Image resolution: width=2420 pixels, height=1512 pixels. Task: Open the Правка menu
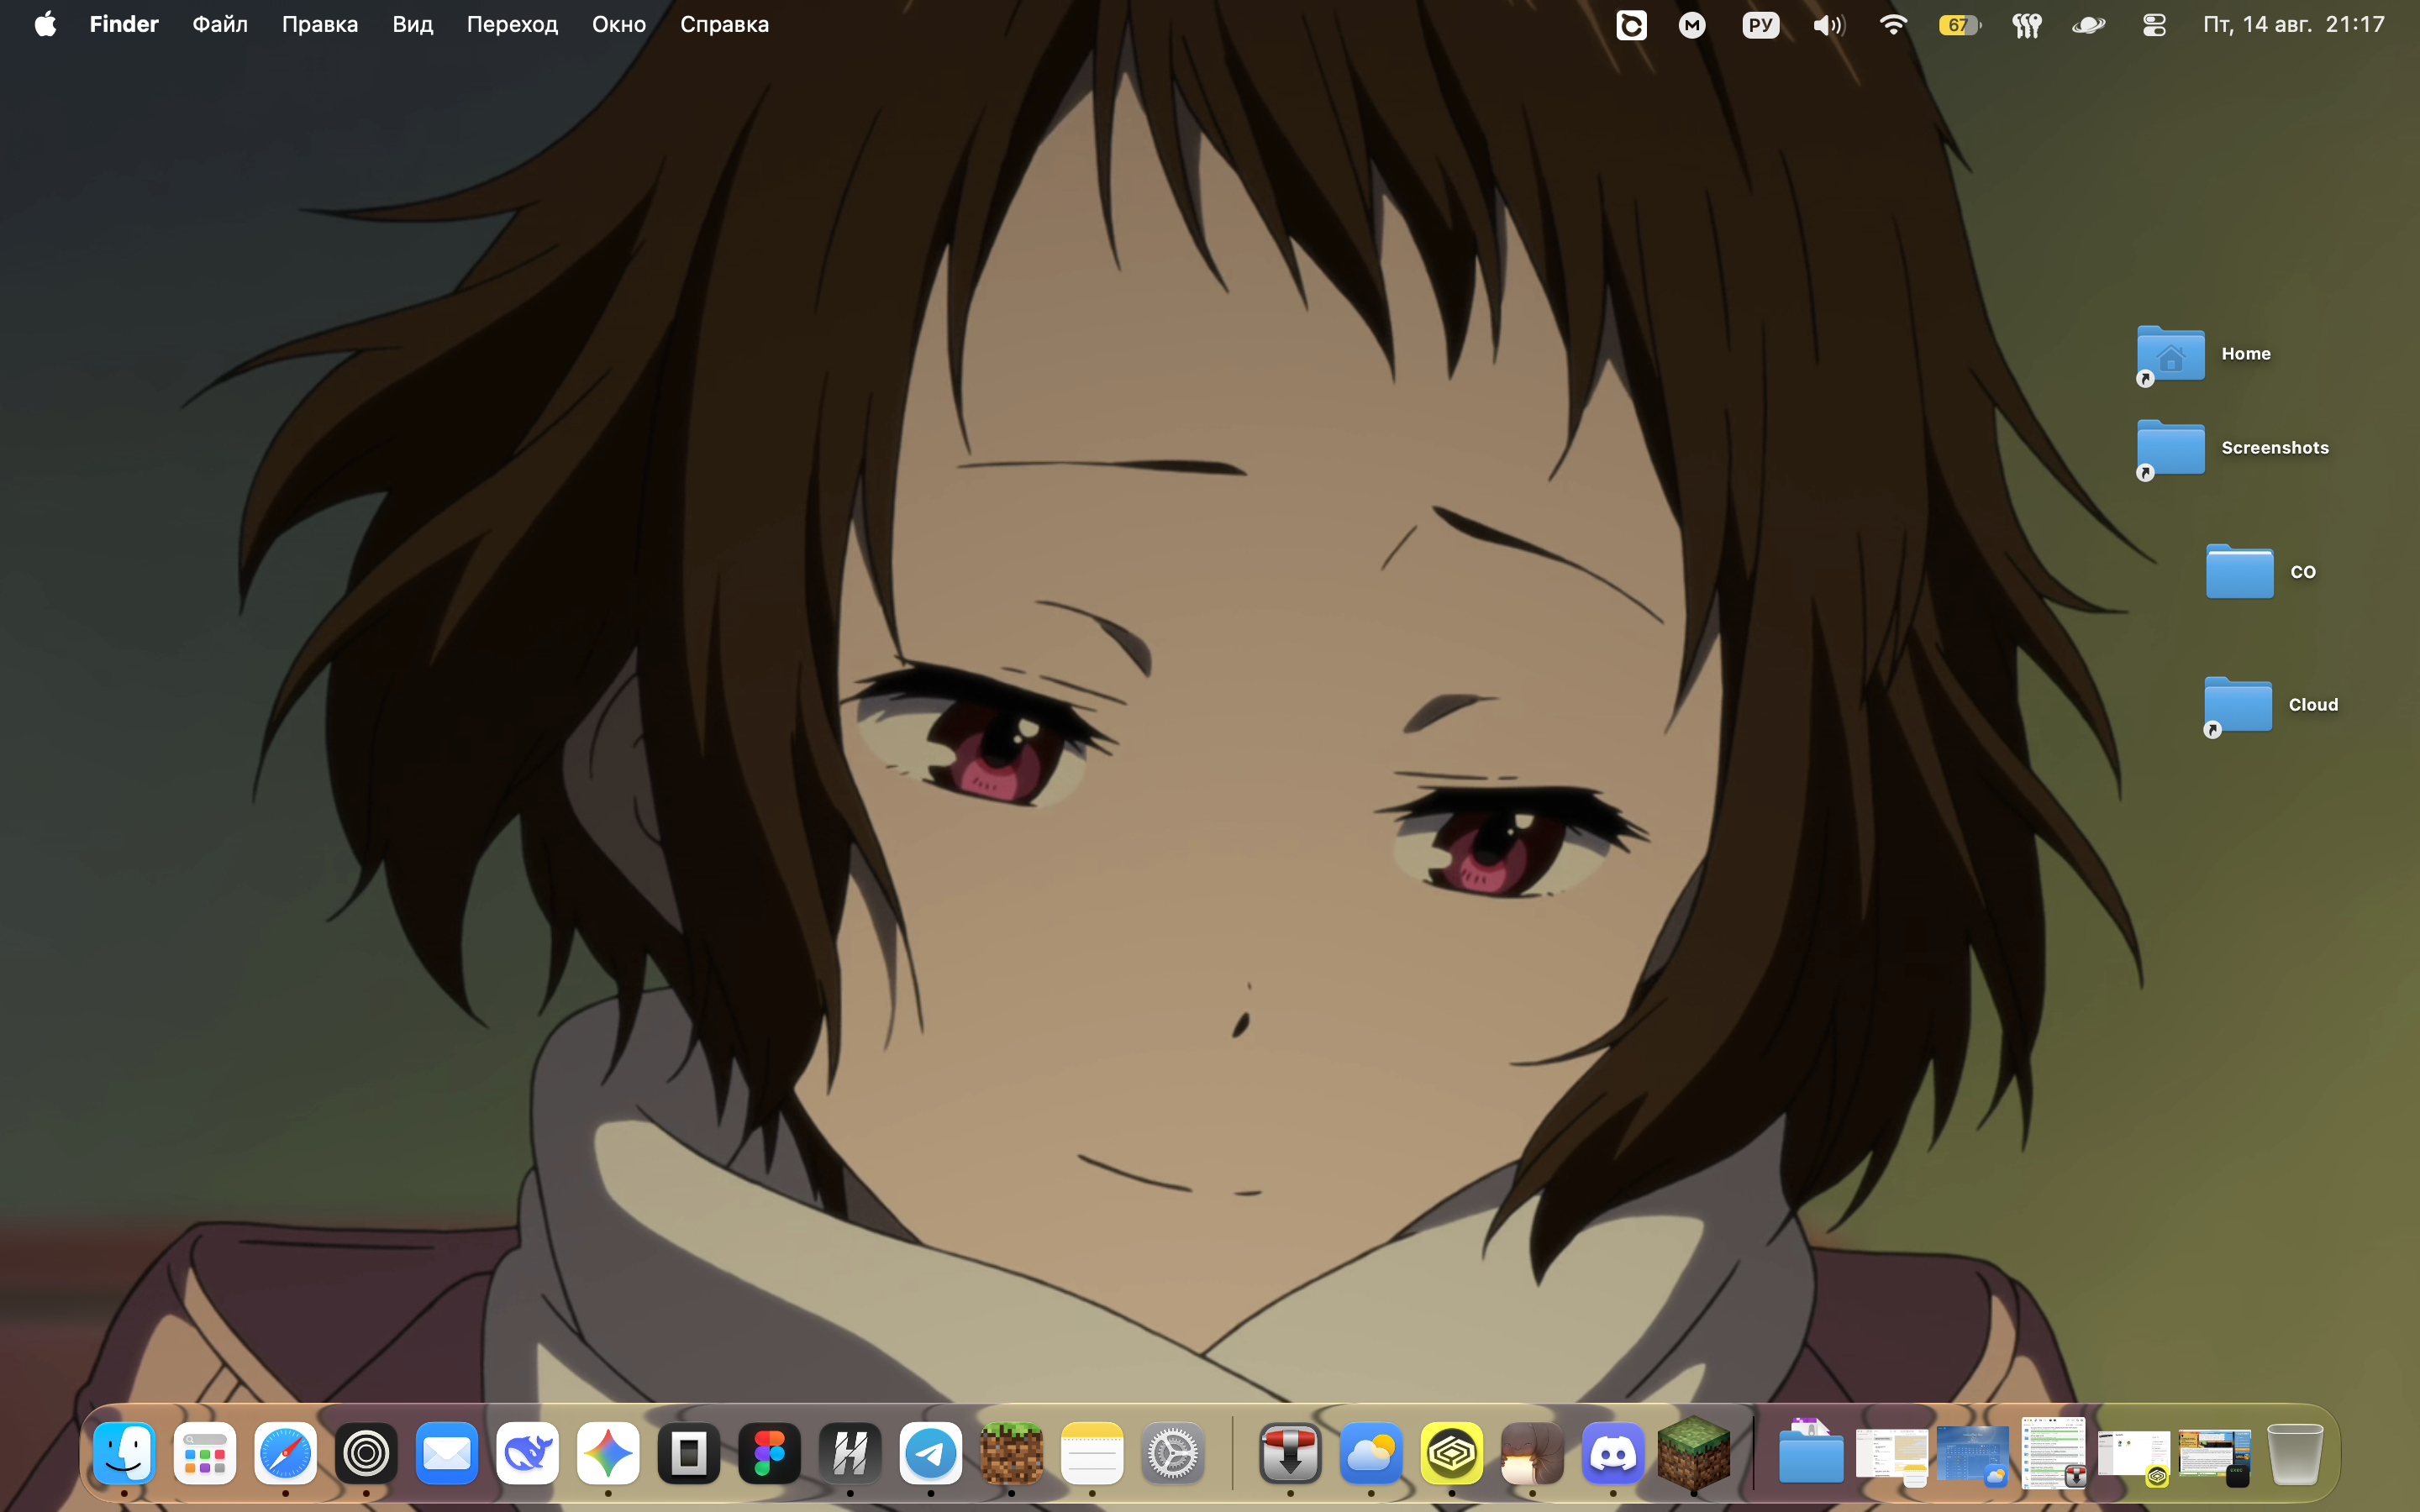click(320, 24)
